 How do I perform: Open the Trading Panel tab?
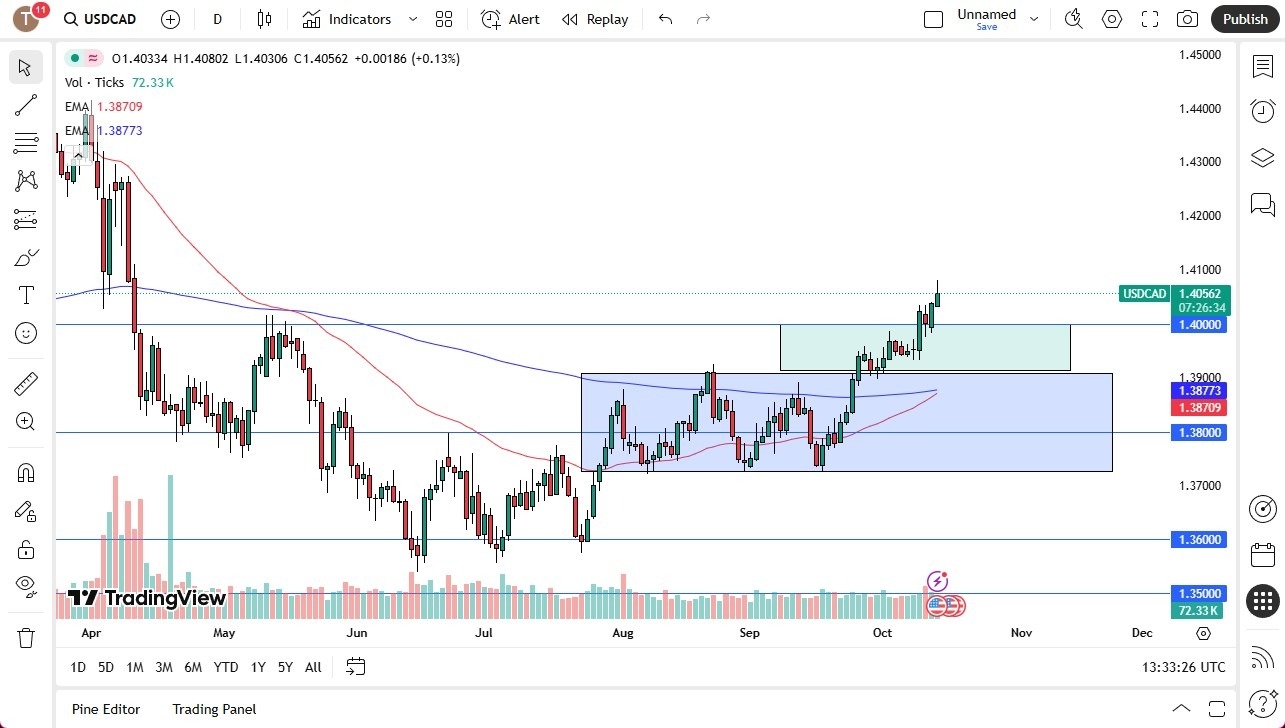pos(214,709)
